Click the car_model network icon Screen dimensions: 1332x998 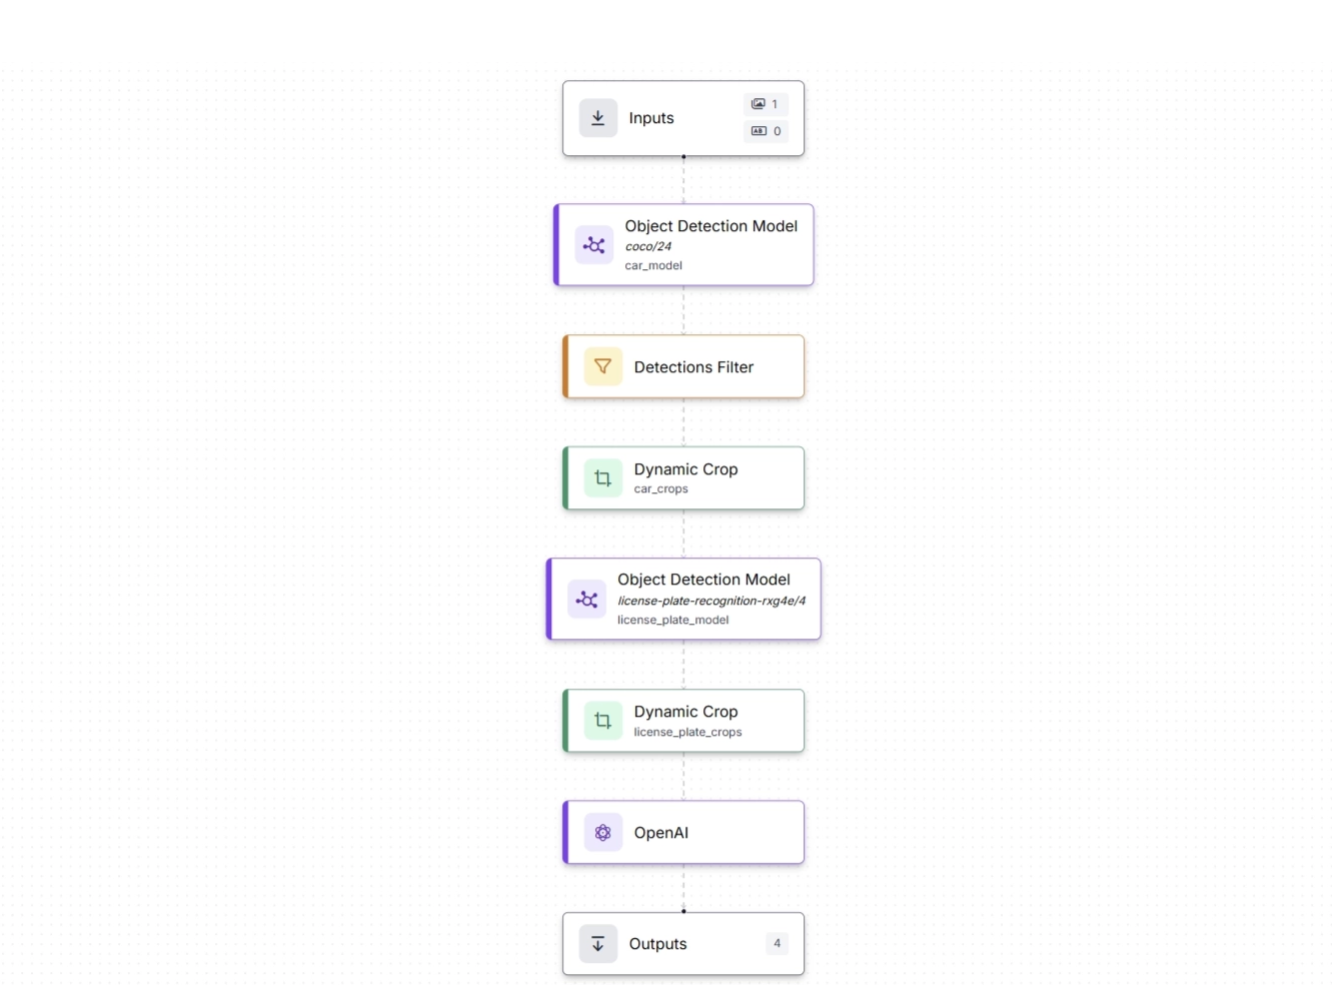tap(594, 245)
